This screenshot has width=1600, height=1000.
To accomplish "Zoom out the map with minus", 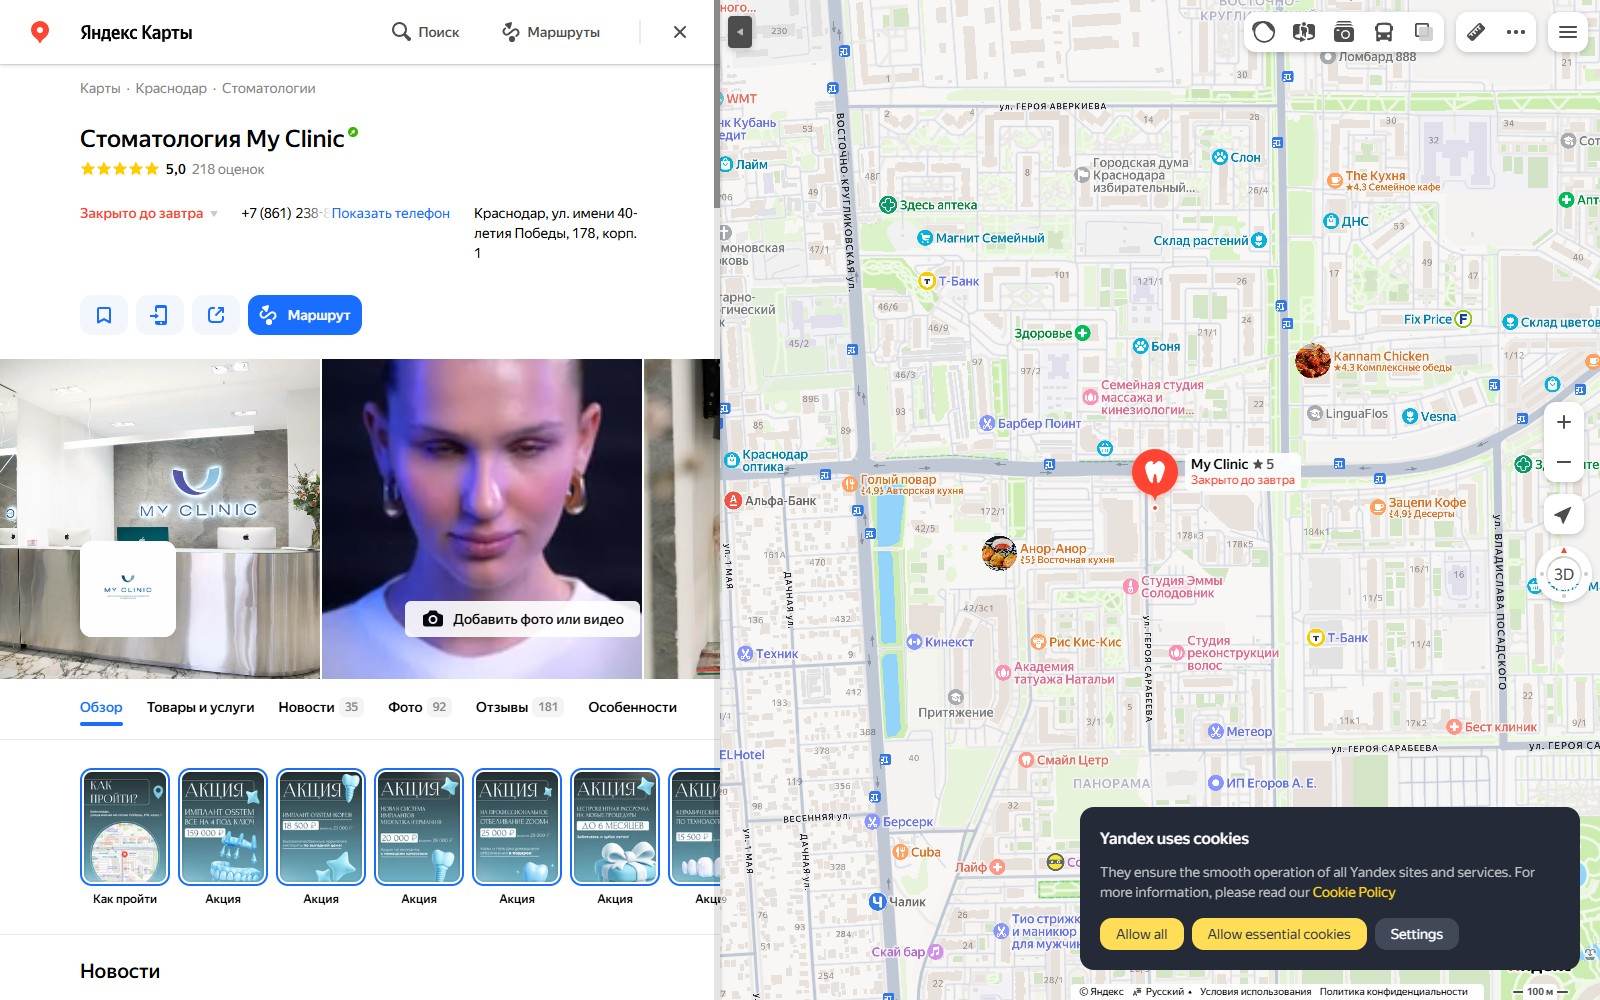I will [x=1564, y=463].
